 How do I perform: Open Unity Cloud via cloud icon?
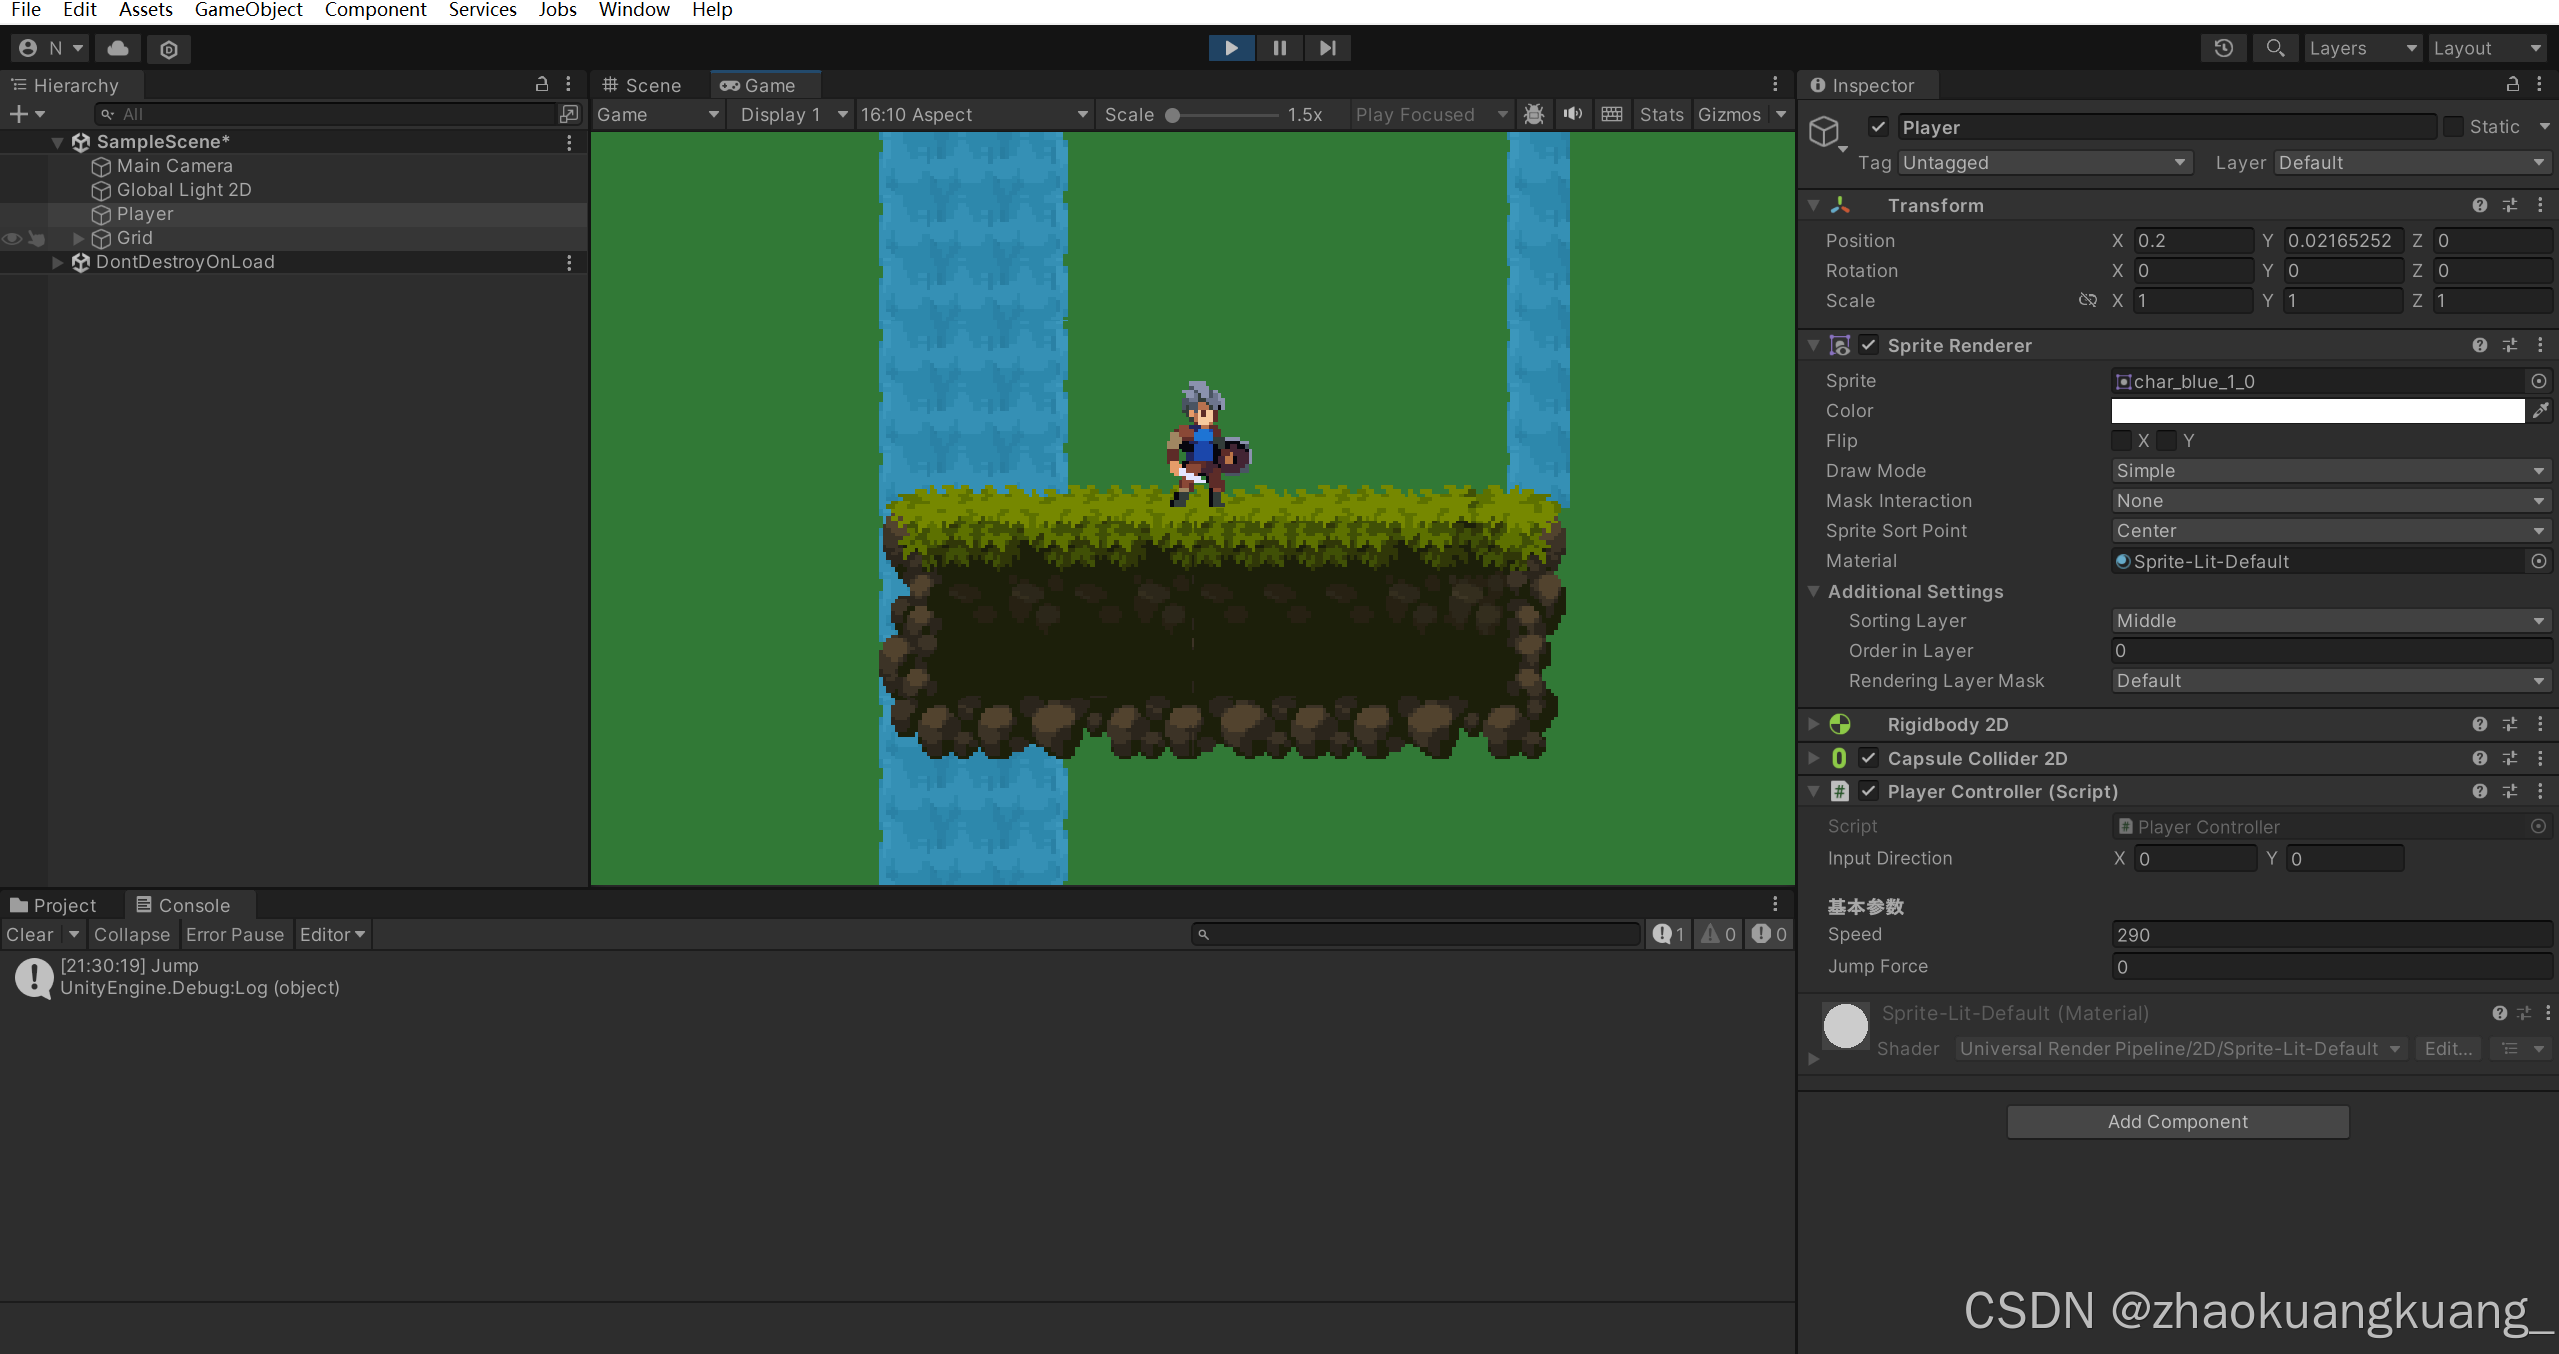coord(118,48)
